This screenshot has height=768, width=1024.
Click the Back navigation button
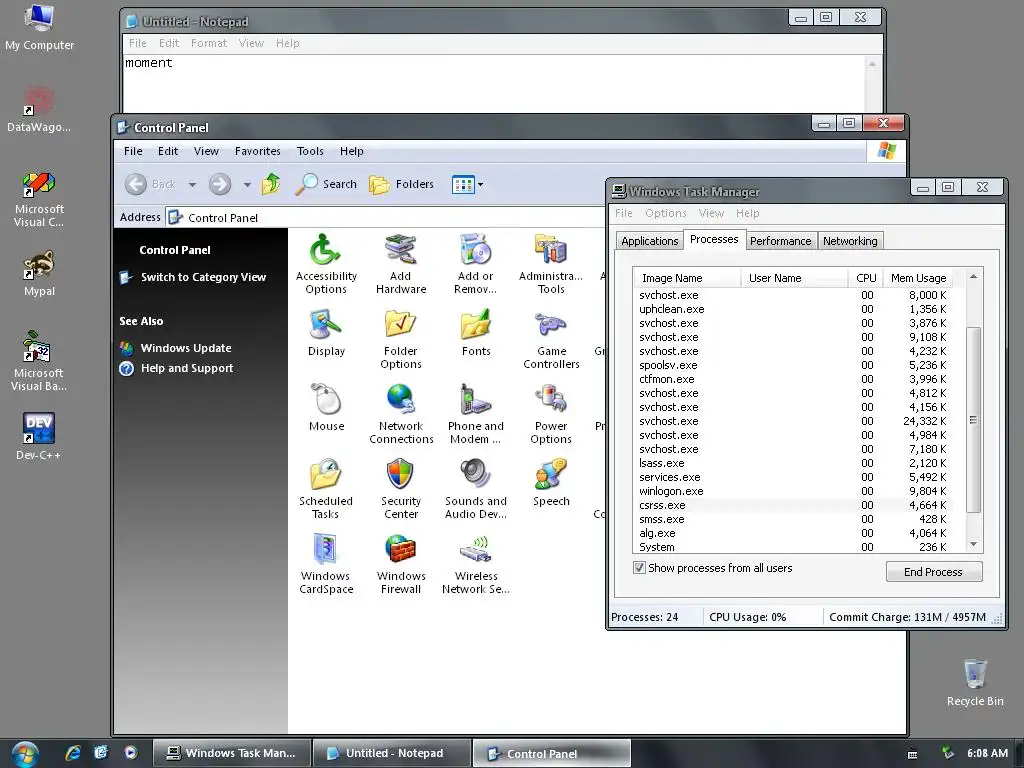(151, 184)
